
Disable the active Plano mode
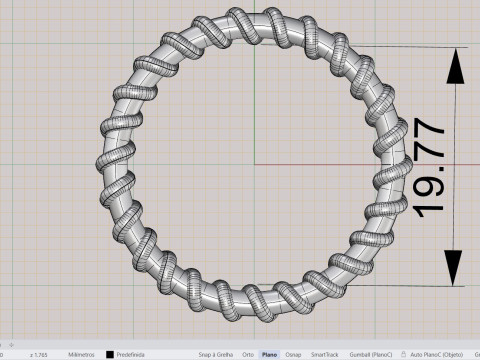(269, 355)
